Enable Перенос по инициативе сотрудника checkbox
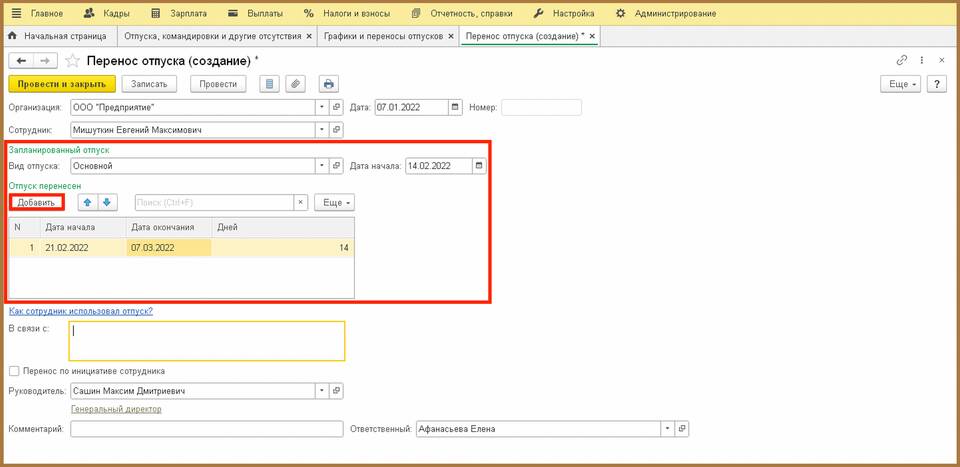The image size is (960, 467). [x=13, y=371]
